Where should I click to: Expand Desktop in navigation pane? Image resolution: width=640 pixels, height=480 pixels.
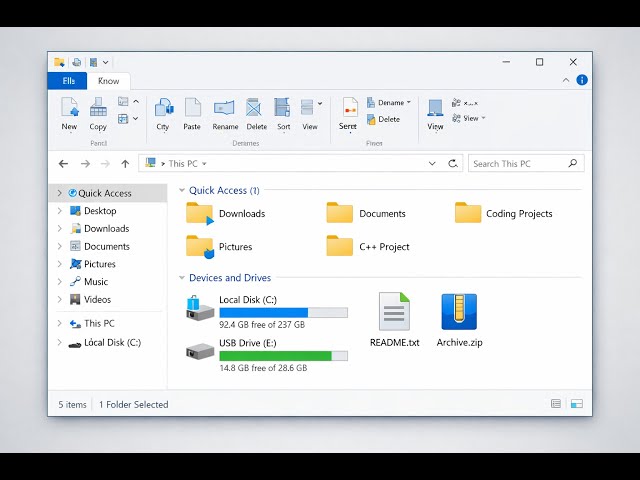pyautogui.click(x=60, y=211)
